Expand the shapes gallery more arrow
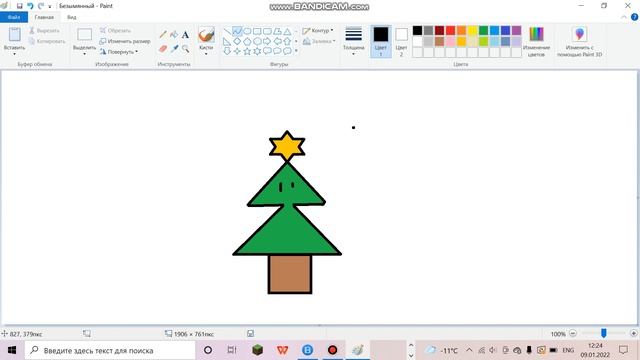 click(296, 51)
